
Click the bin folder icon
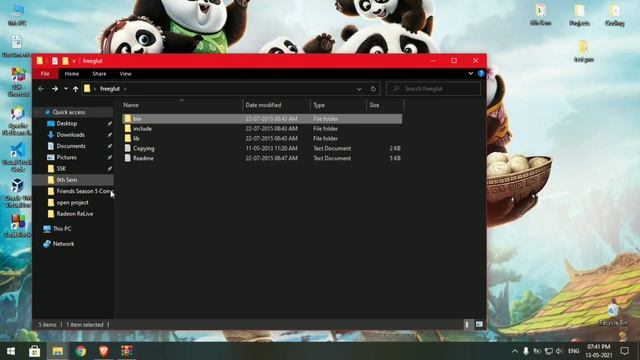[x=128, y=118]
